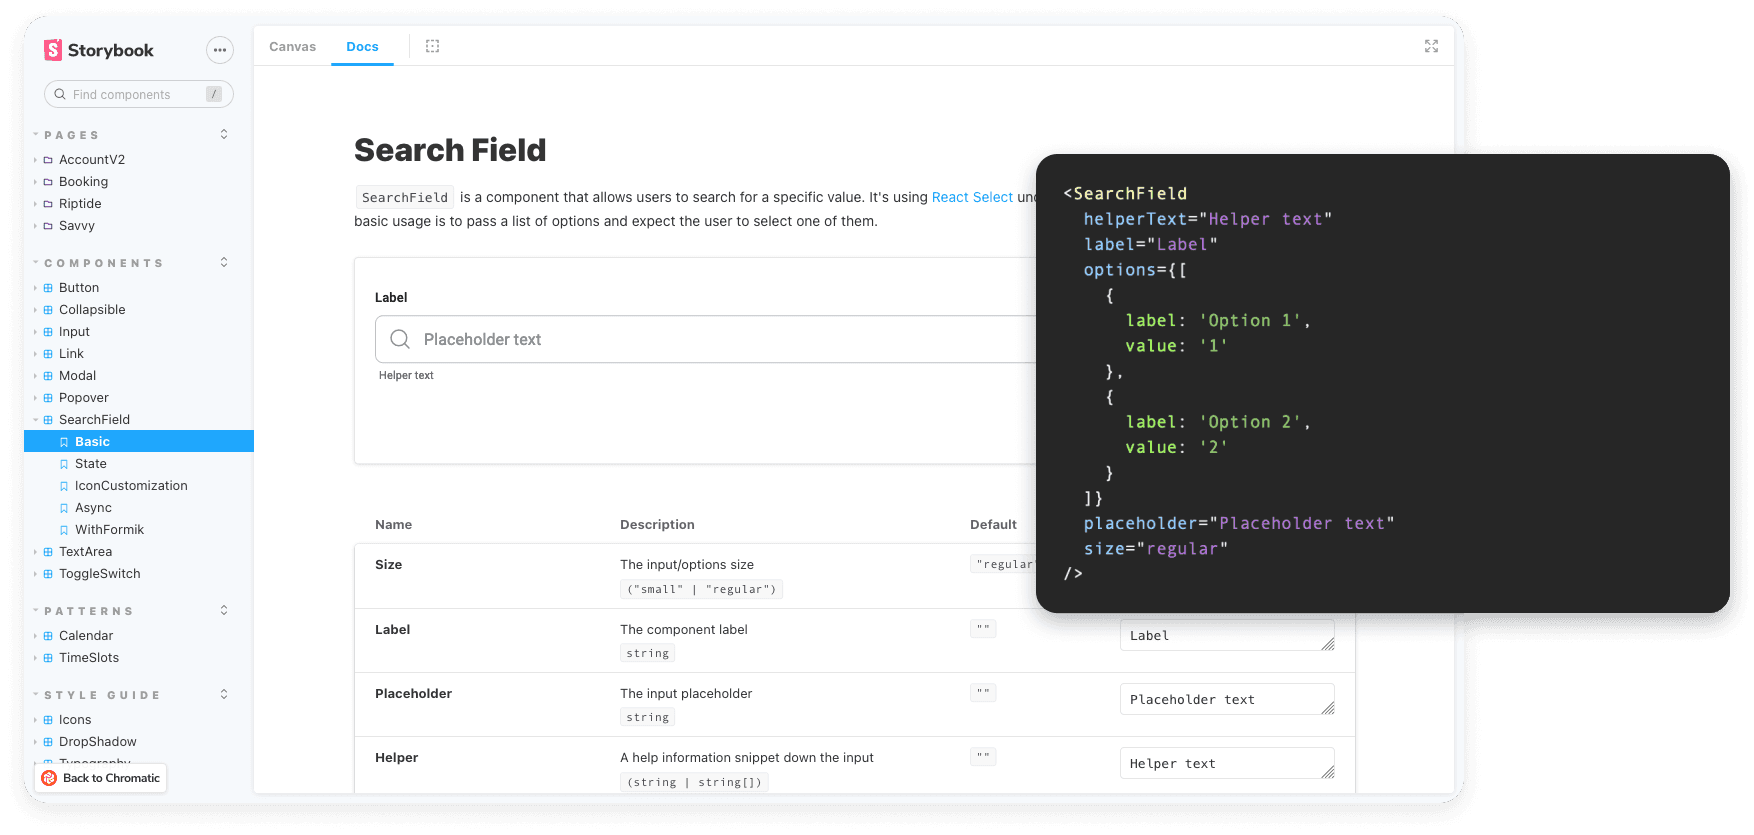Click the Size property name
This screenshot has height=835, width=1754.
(x=388, y=565)
